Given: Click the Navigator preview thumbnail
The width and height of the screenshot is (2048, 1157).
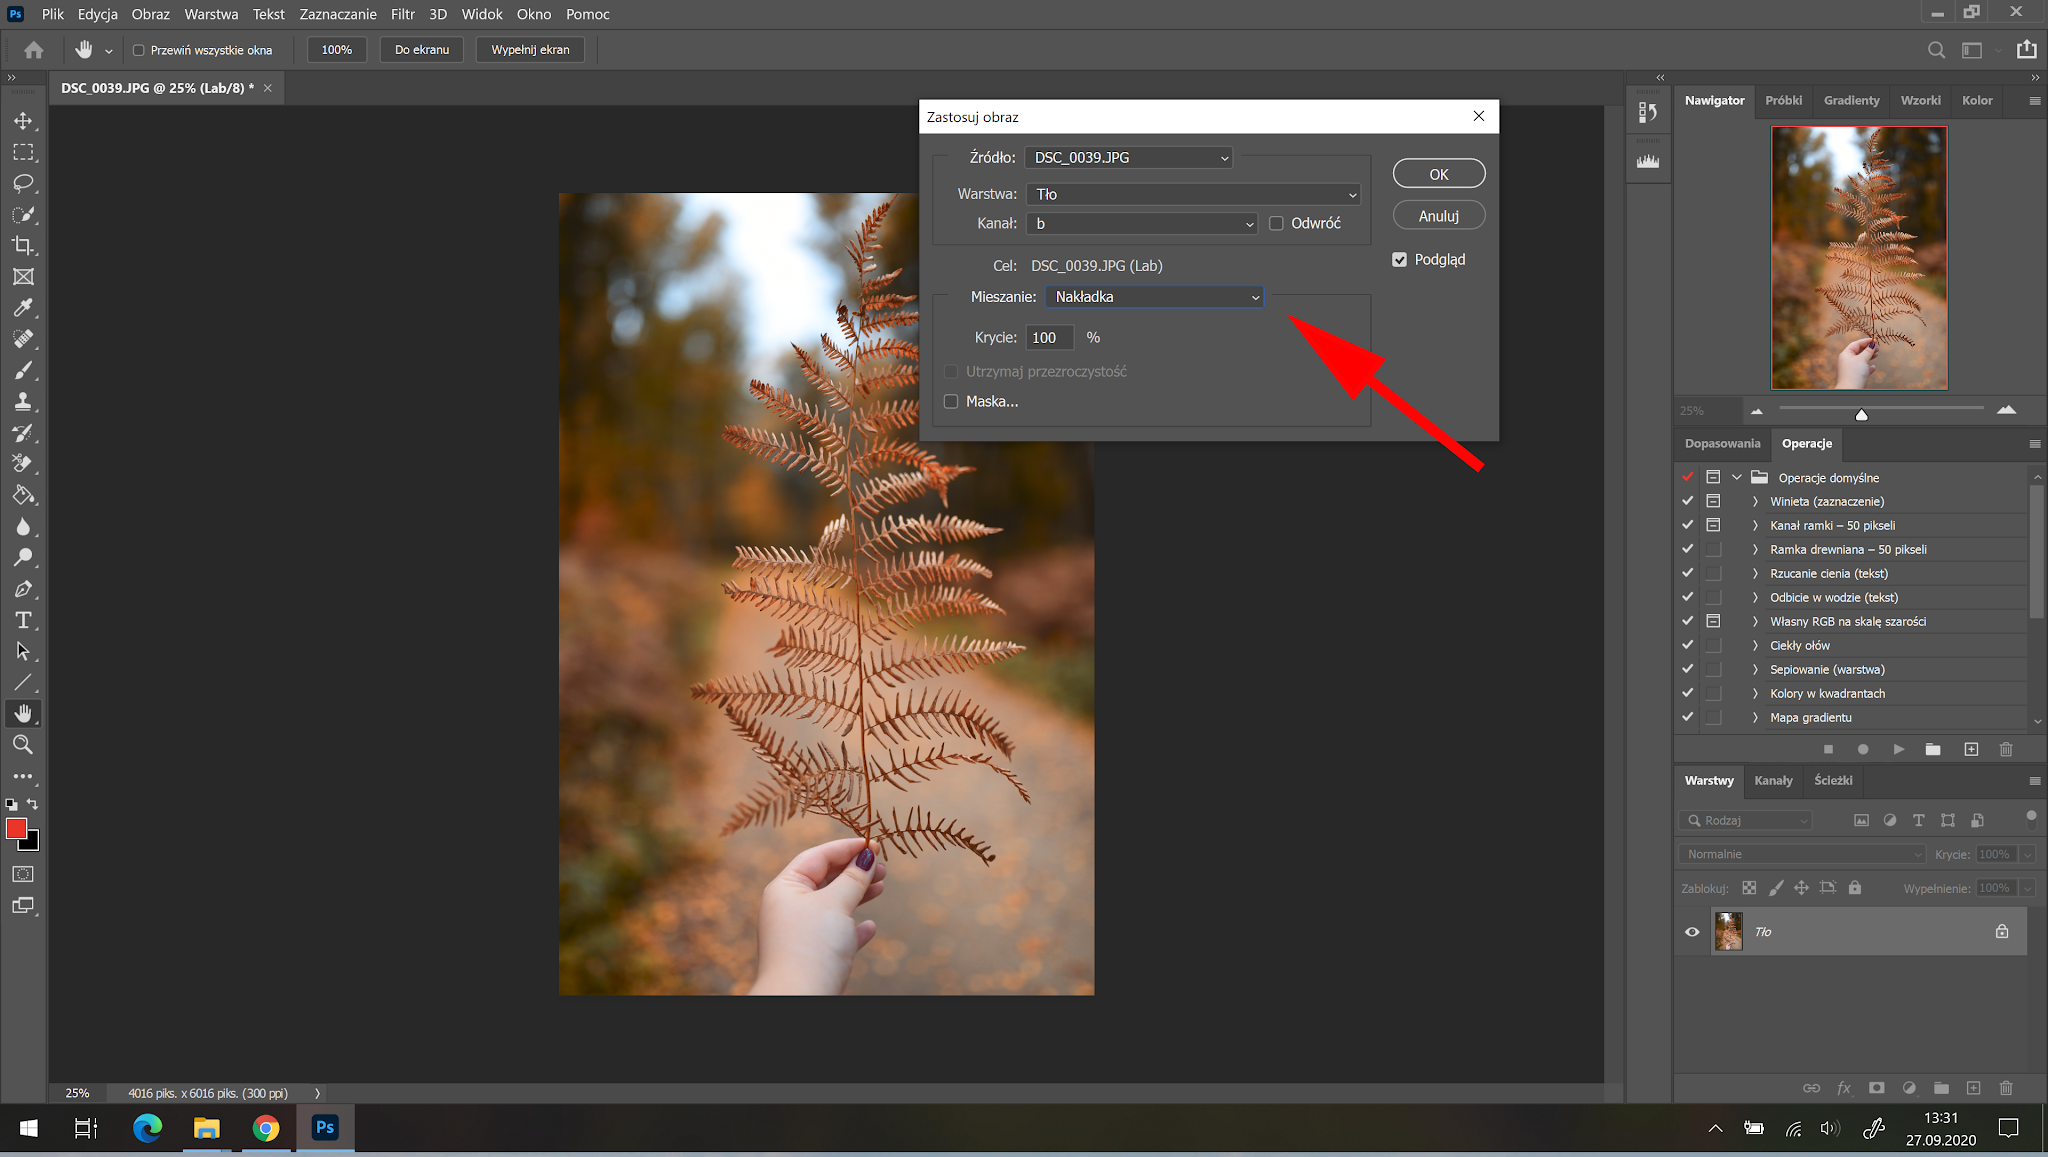Looking at the screenshot, I should (1859, 258).
